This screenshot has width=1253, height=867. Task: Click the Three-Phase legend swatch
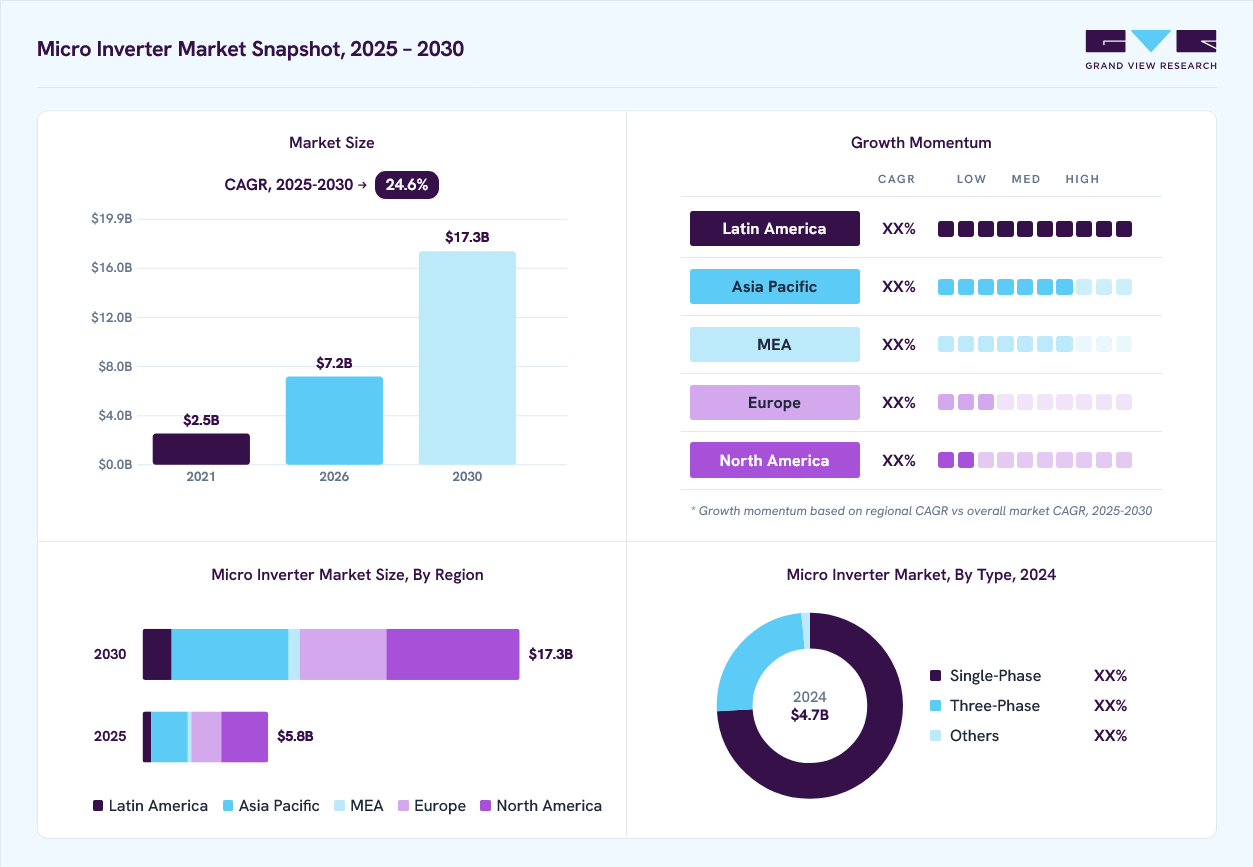click(x=936, y=706)
